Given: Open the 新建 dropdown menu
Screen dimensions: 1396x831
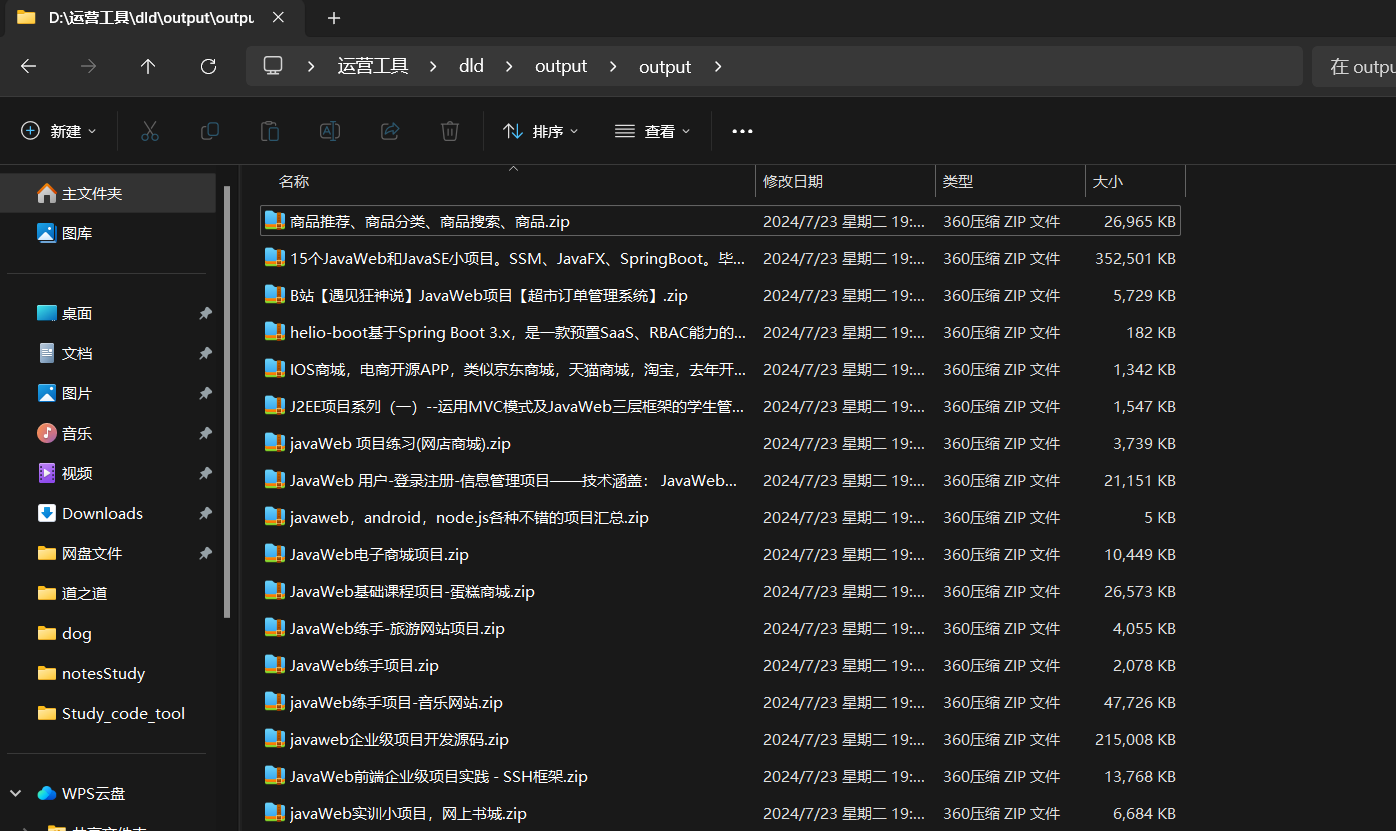Looking at the screenshot, I should 59,131.
